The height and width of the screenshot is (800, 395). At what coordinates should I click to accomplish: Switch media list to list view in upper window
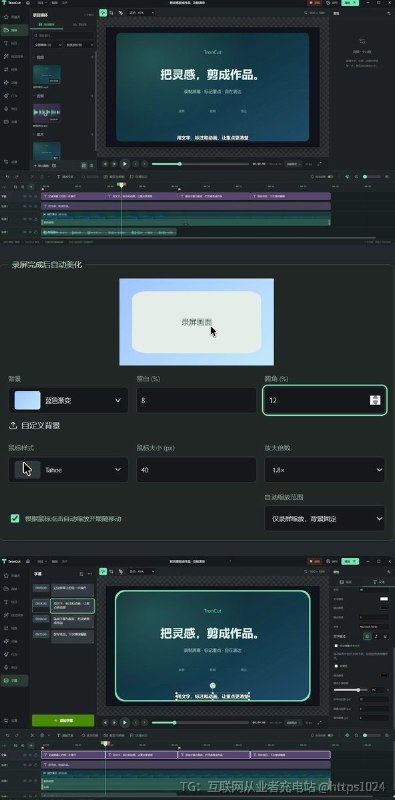point(91,165)
